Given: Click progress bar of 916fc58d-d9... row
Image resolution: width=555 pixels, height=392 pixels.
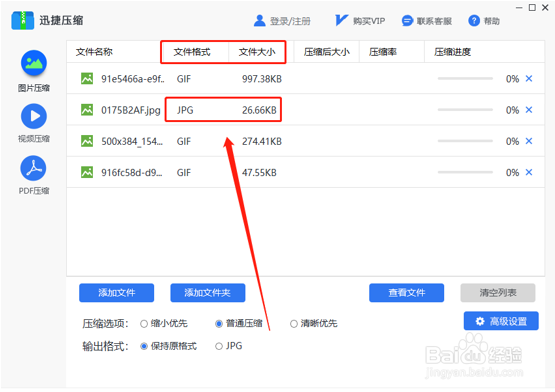Looking at the screenshot, I should 465,172.
